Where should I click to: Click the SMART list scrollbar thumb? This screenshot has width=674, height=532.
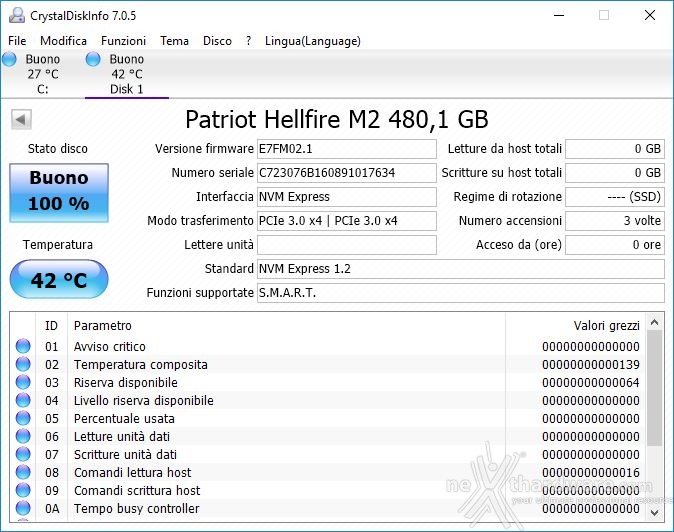(655, 388)
